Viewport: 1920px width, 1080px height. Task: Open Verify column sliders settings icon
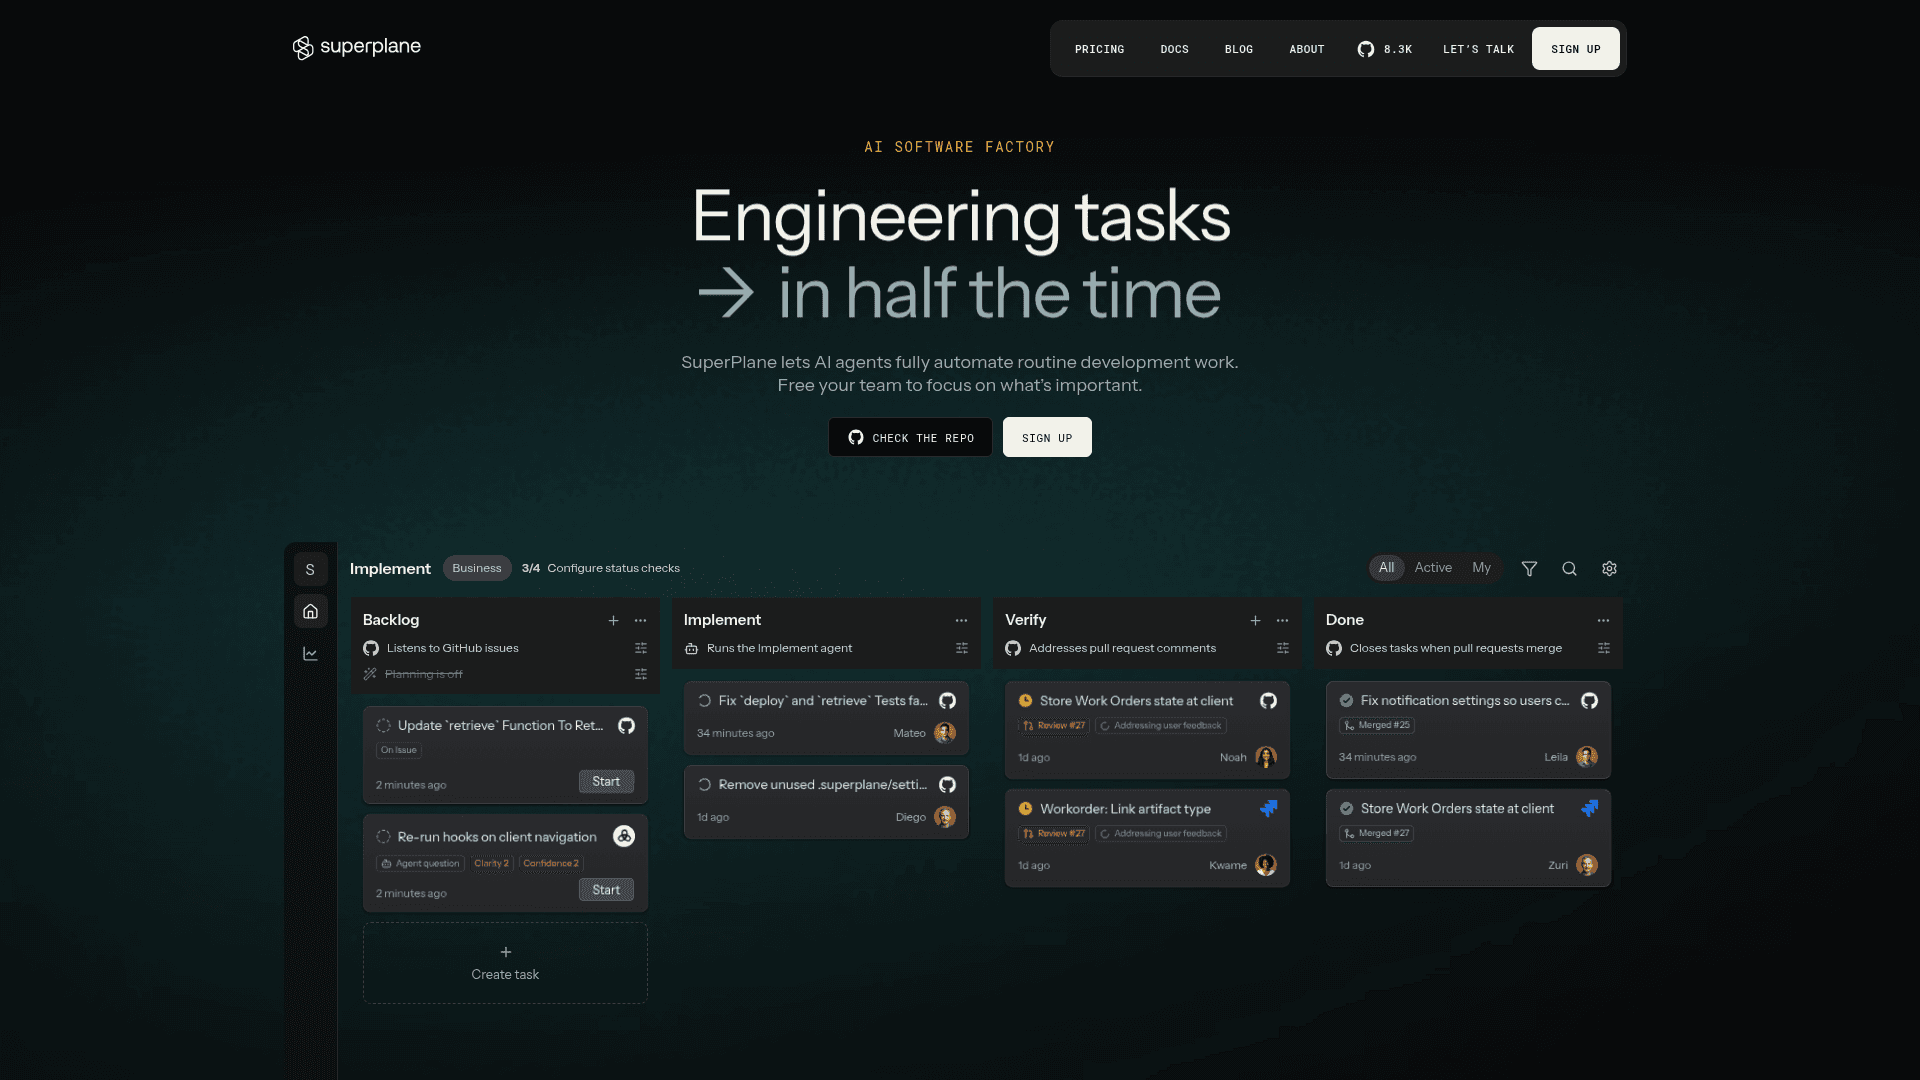(1283, 648)
